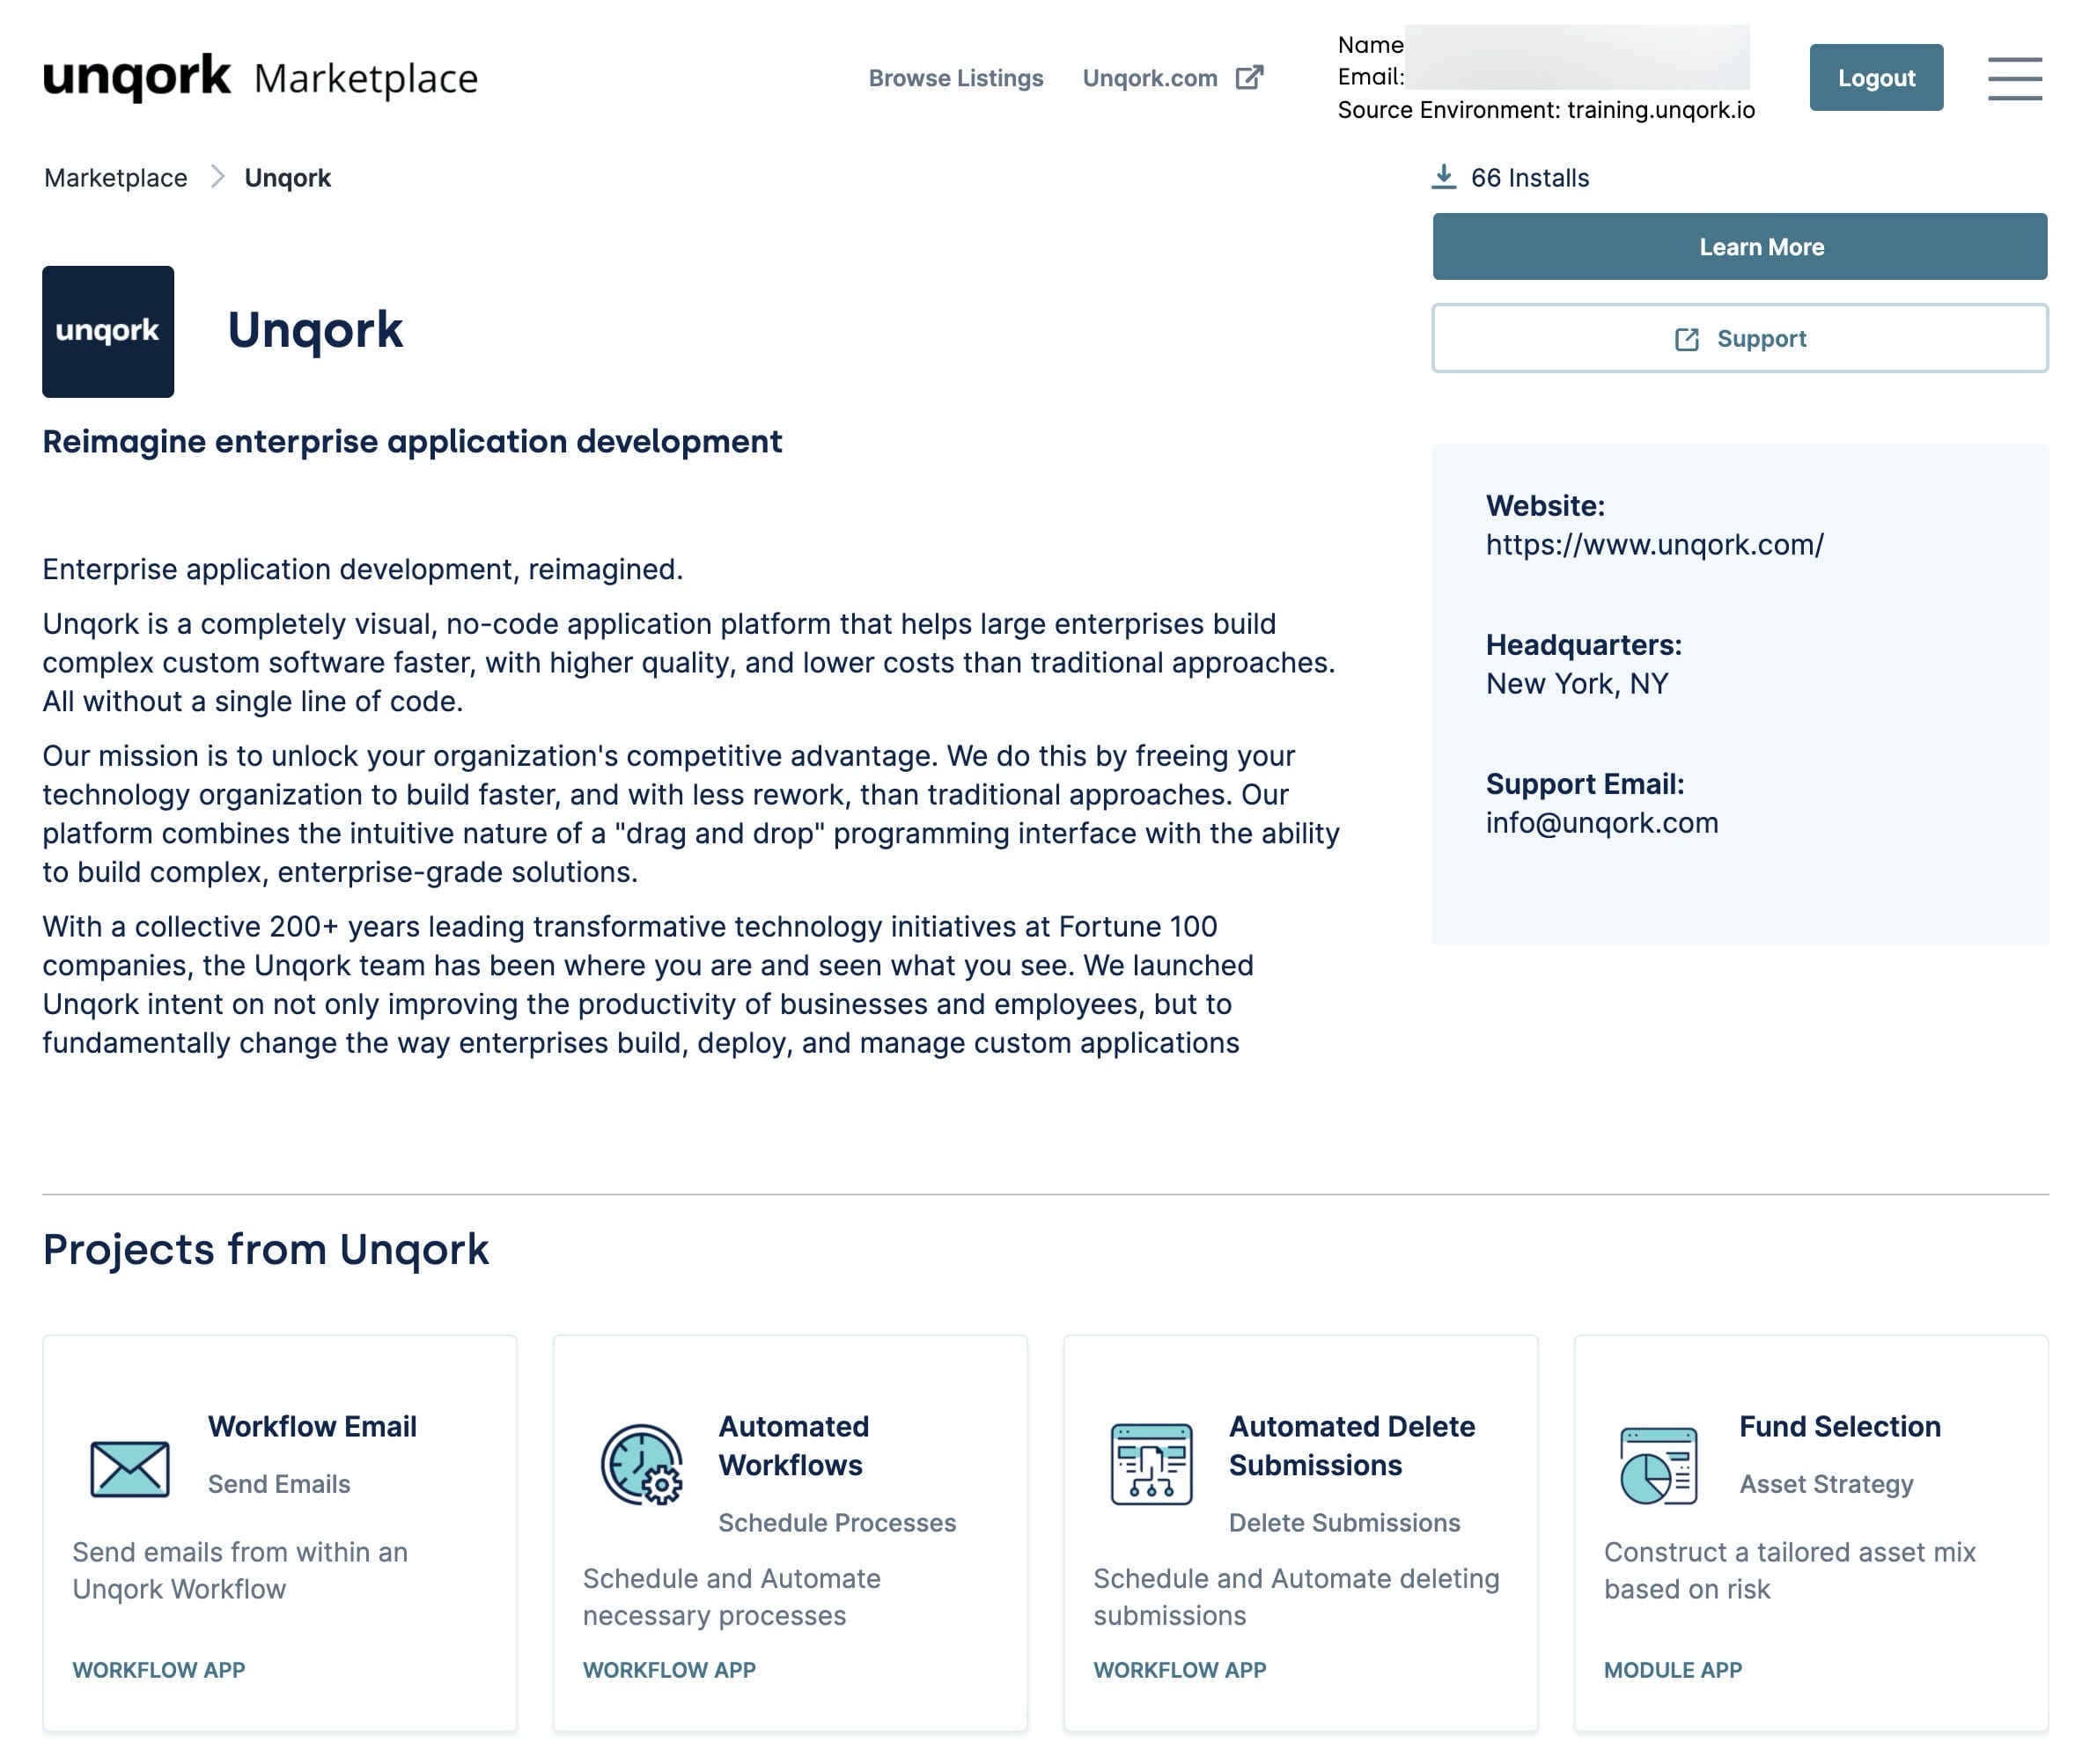The height and width of the screenshot is (1764, 2097).
Task: Click 'Send emails from within an Unqork Workflow' description
Action: tap(240, 1571)
